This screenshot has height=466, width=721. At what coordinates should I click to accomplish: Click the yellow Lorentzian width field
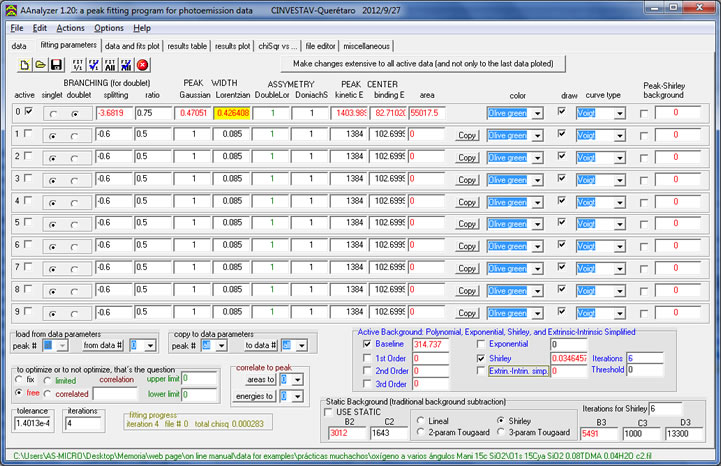(x=231, y=113)
